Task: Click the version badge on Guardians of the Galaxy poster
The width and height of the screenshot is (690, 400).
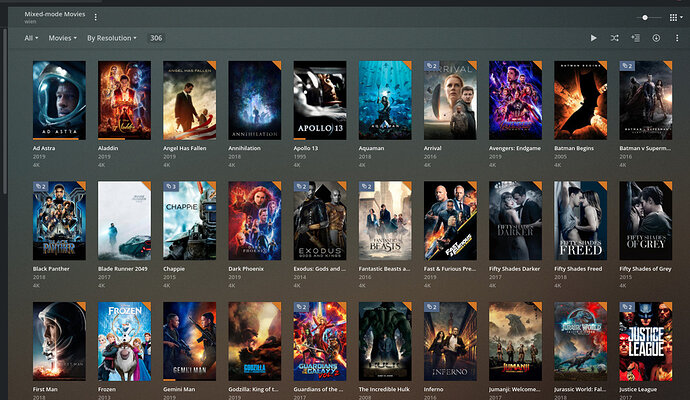Action: click(301, 307)
